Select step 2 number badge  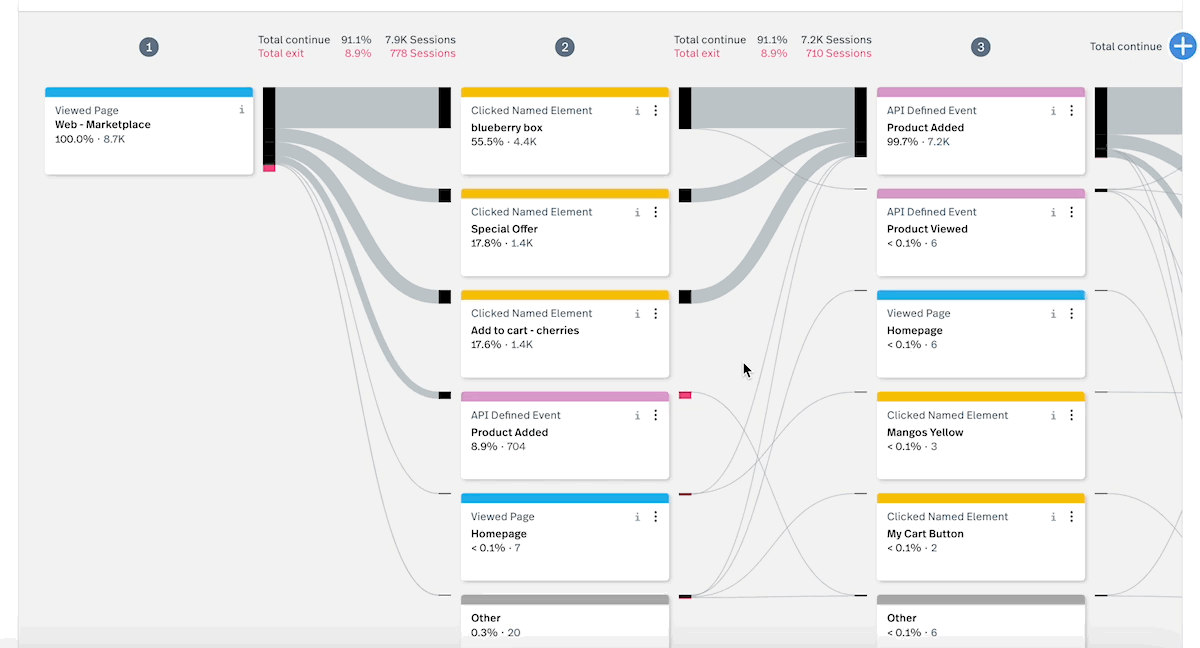[x=565, y=47]
